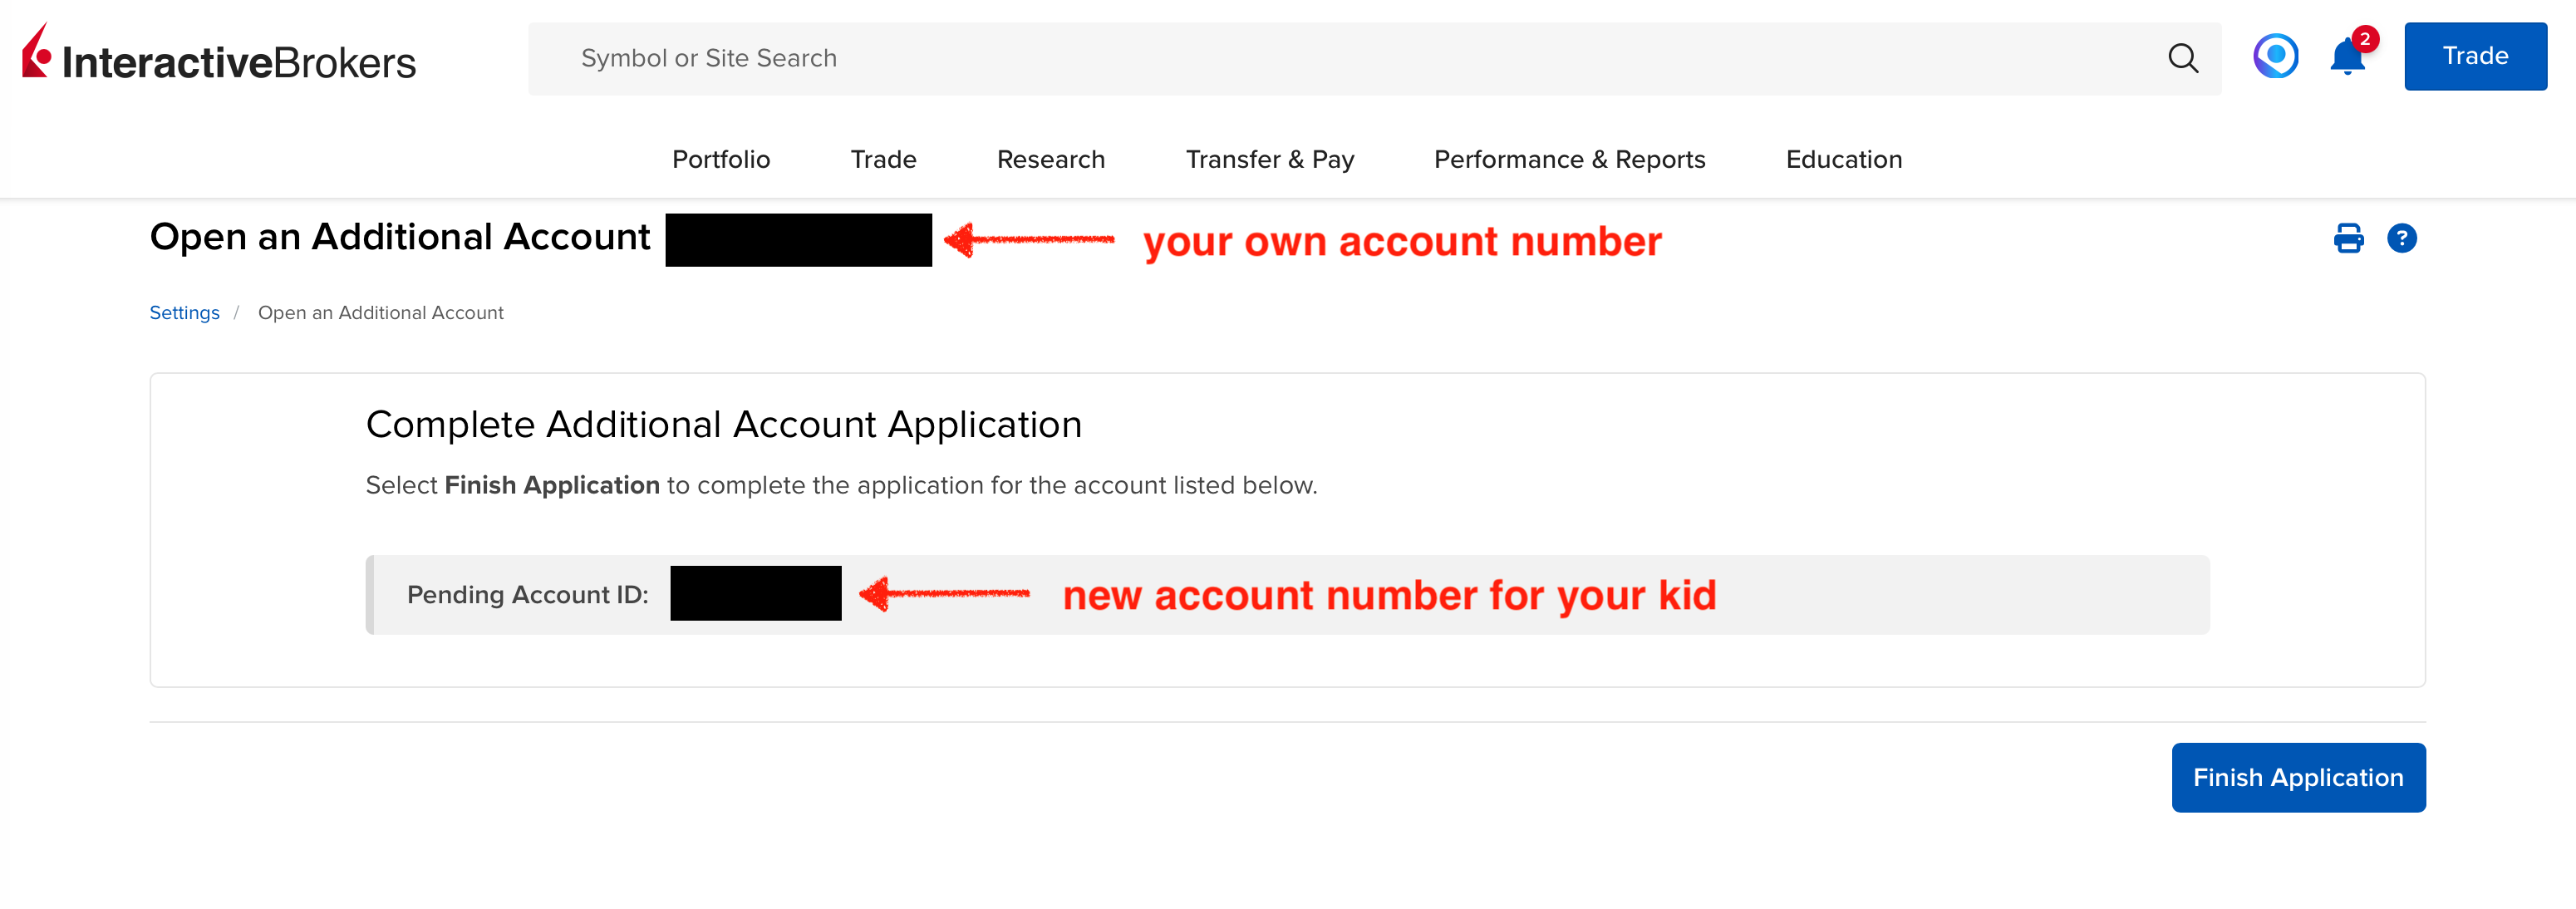Viewport: 2576px width, 909px height.
Task: Click the Complete Additional Account Application heading
Action: [723, 425]
